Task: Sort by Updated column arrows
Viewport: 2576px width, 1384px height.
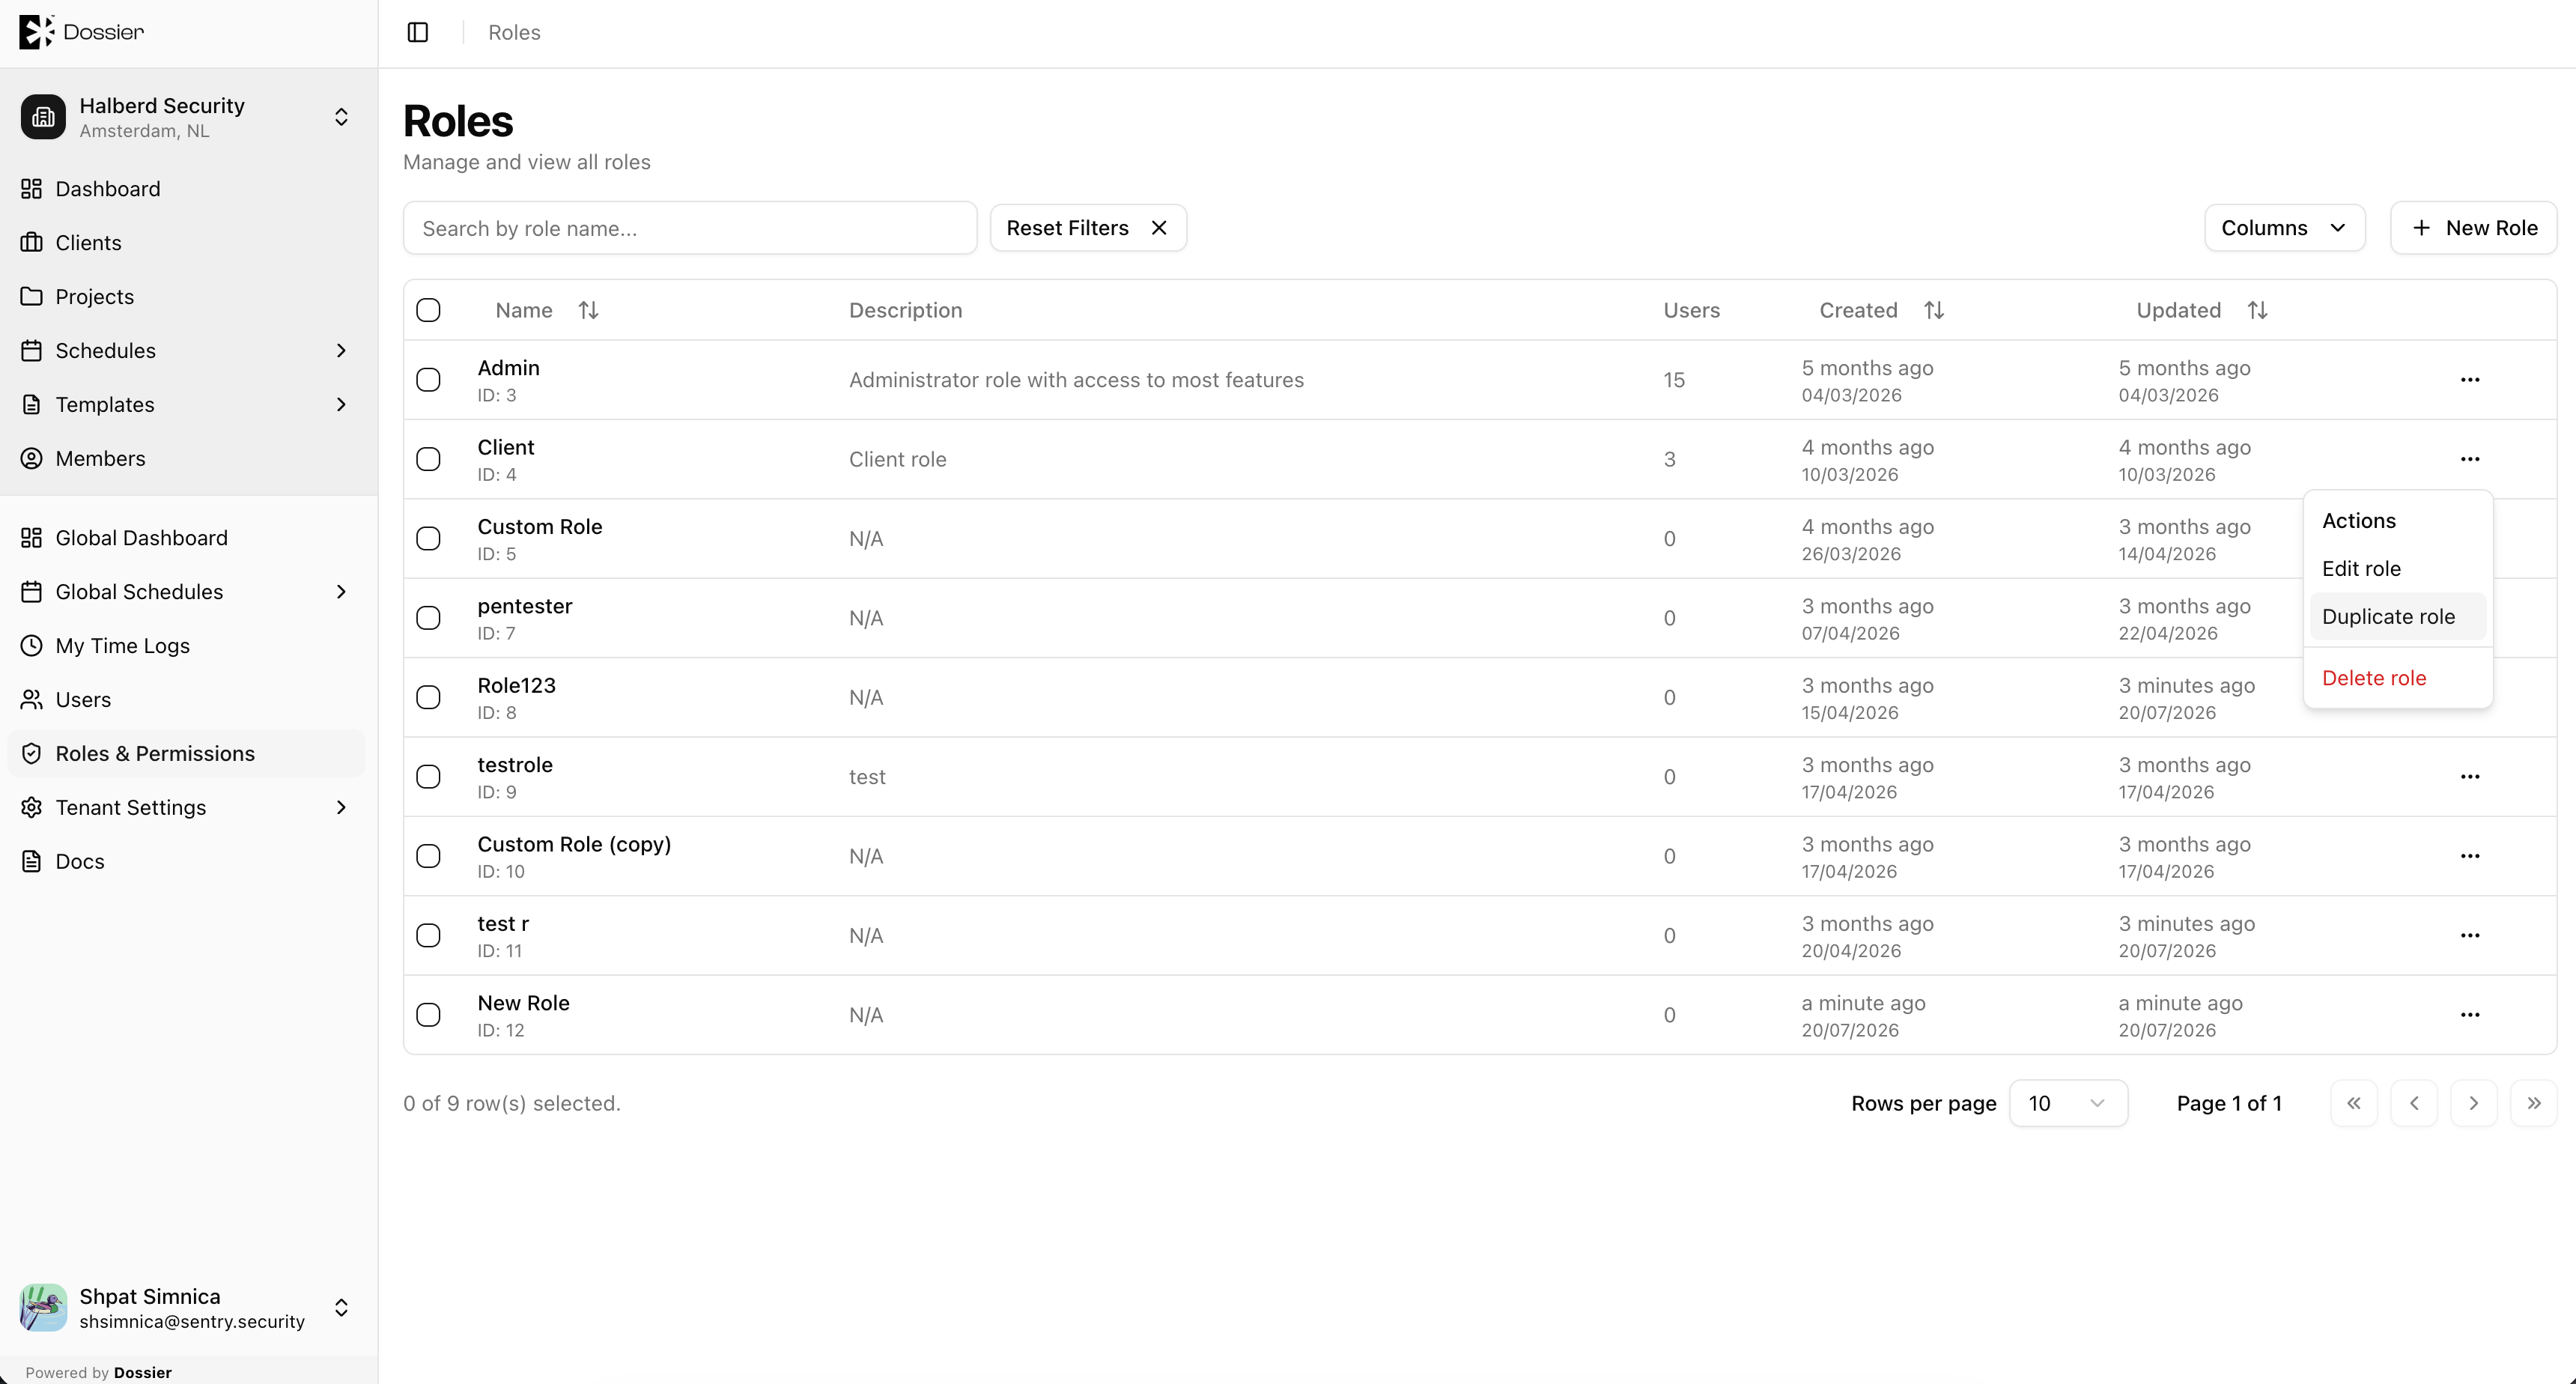Action: [x=2257, y=310]
